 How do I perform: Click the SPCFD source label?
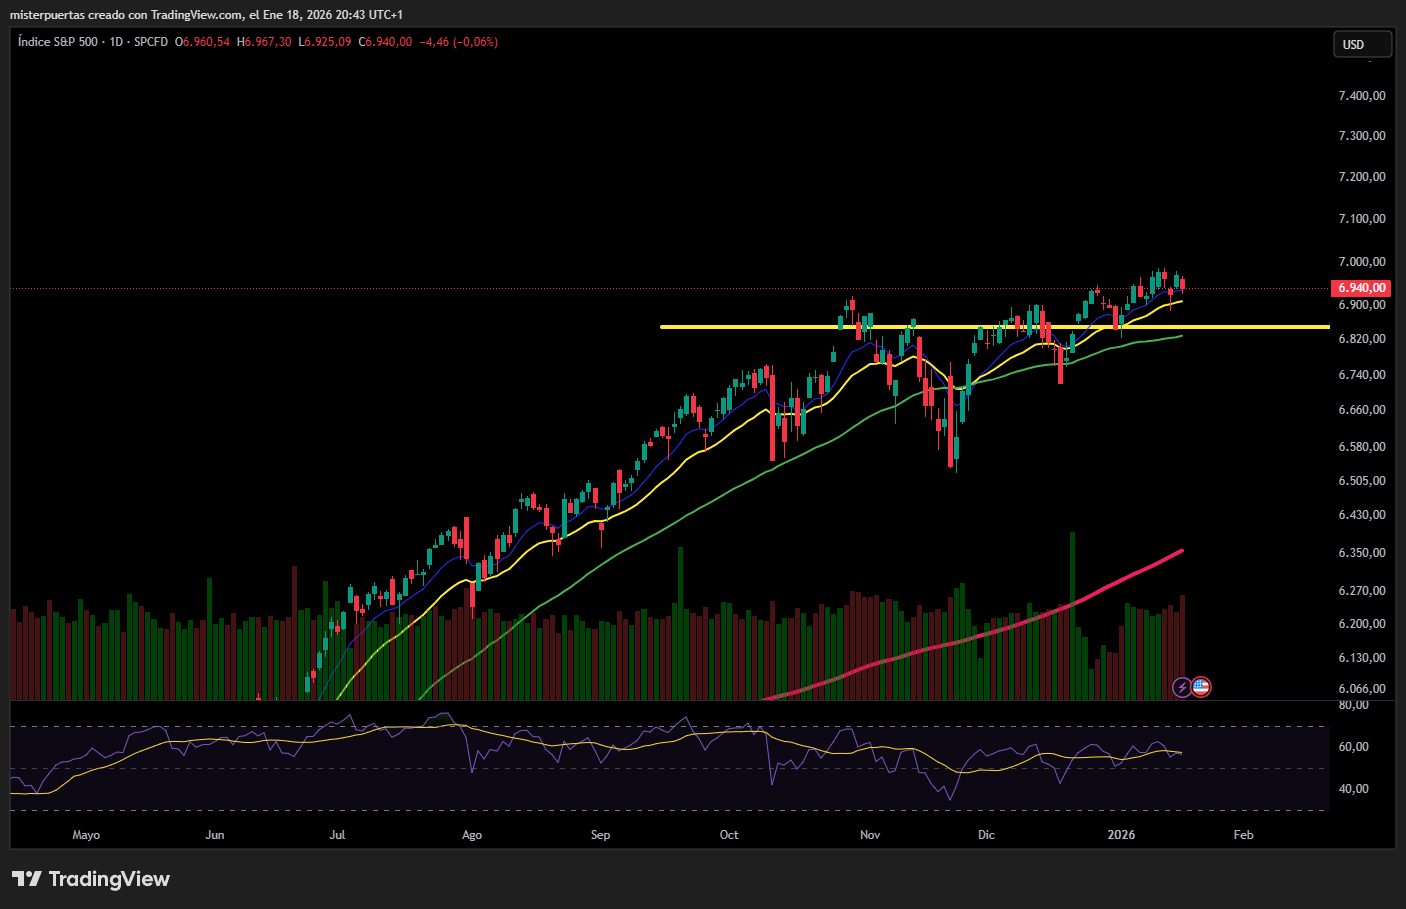[x=151, y=42]
